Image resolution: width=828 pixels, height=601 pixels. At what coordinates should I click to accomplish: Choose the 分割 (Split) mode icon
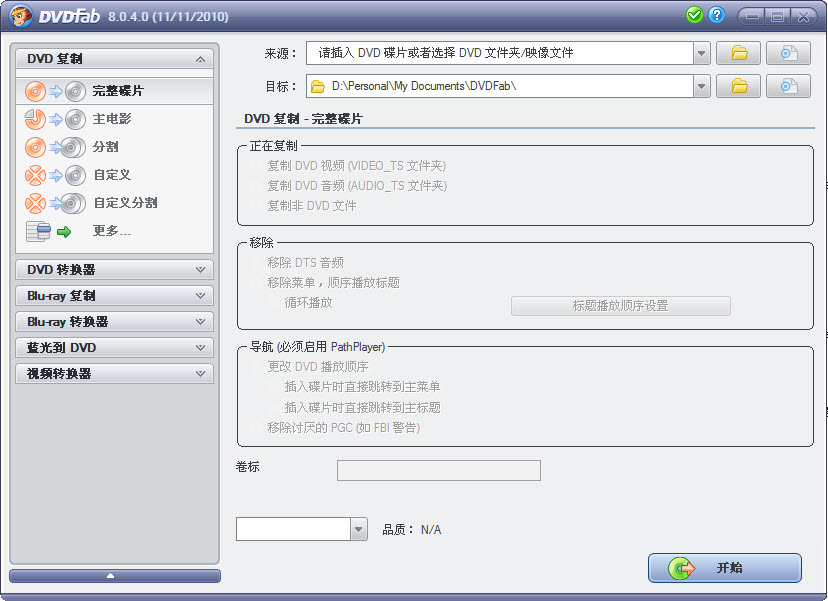[36, 146]
